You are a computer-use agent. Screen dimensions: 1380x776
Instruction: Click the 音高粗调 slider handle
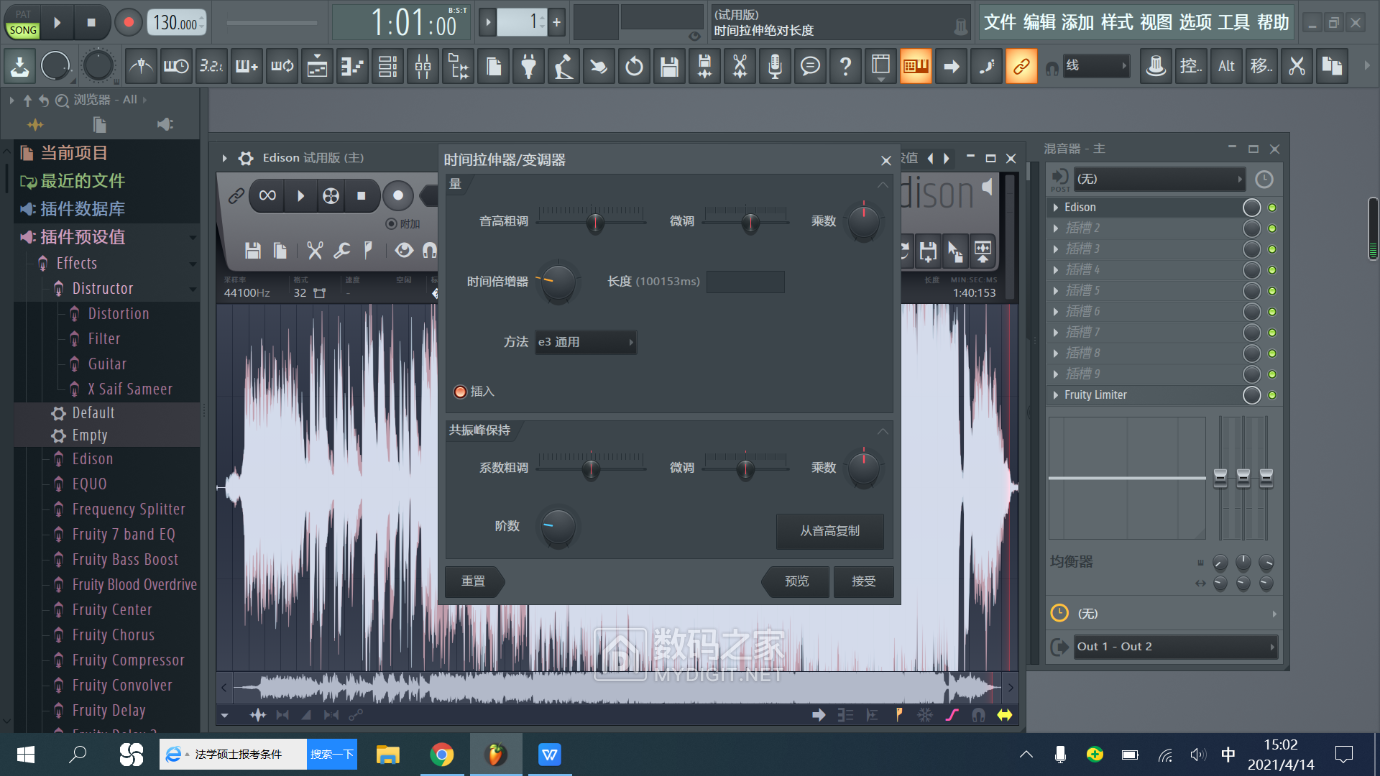595,222
